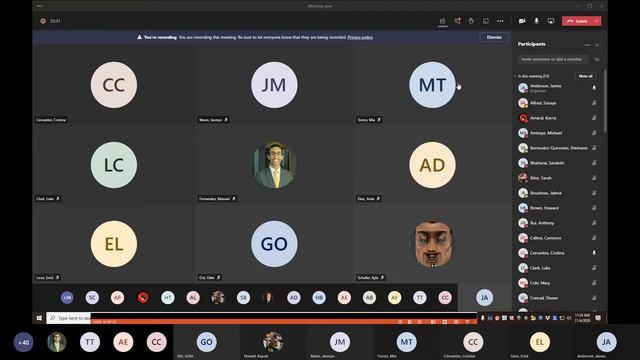Open the meeting chat icon
640x360 pixels.
click(457, 21)
